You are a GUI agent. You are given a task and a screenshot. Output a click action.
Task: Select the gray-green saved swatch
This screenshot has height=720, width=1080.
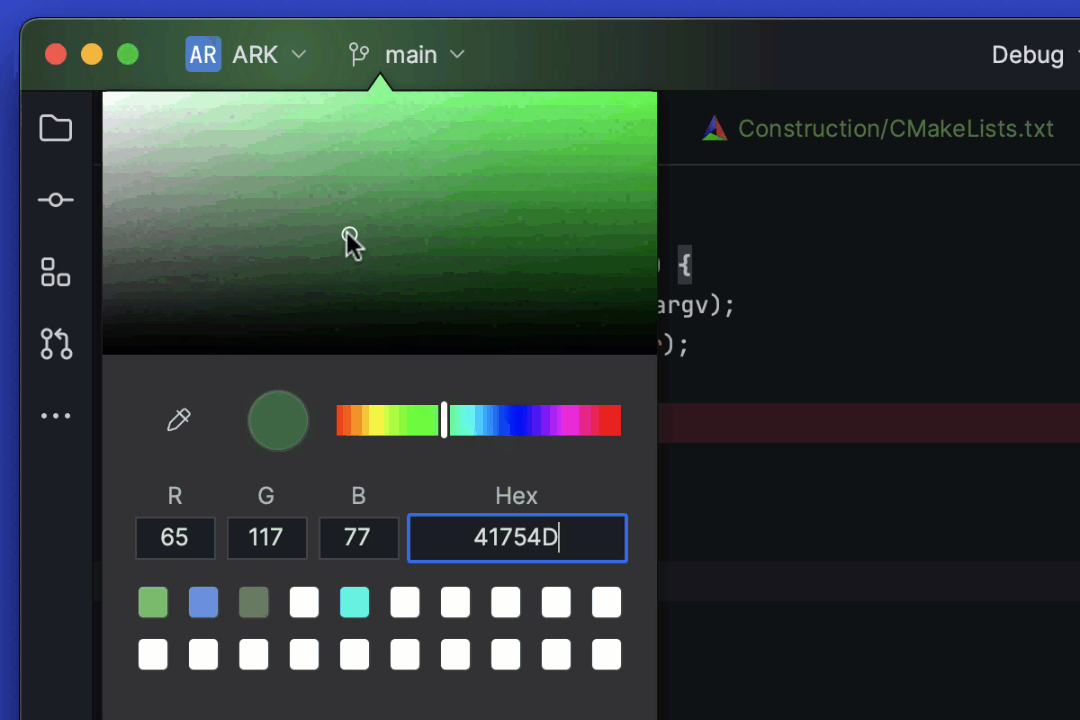pyautogui.click(x=254, y=602)
